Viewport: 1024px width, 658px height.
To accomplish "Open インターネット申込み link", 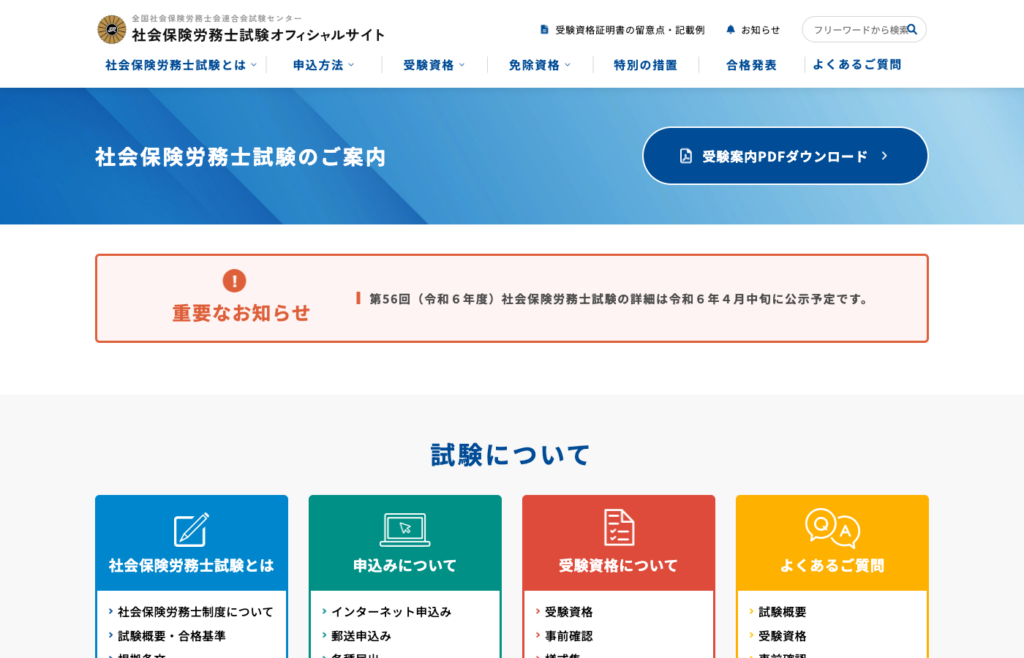I will click(x=391, y=612).
